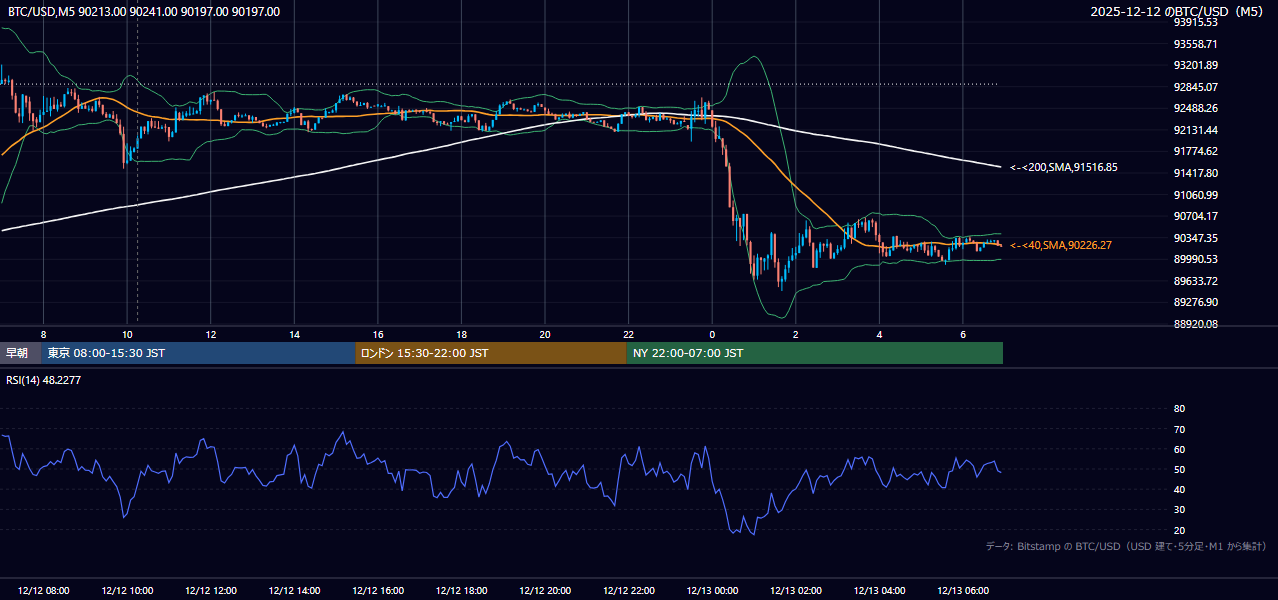Click price axis value 88920.08
1278x600 pixels.
pyautogui.click(x=1197, y=324)
